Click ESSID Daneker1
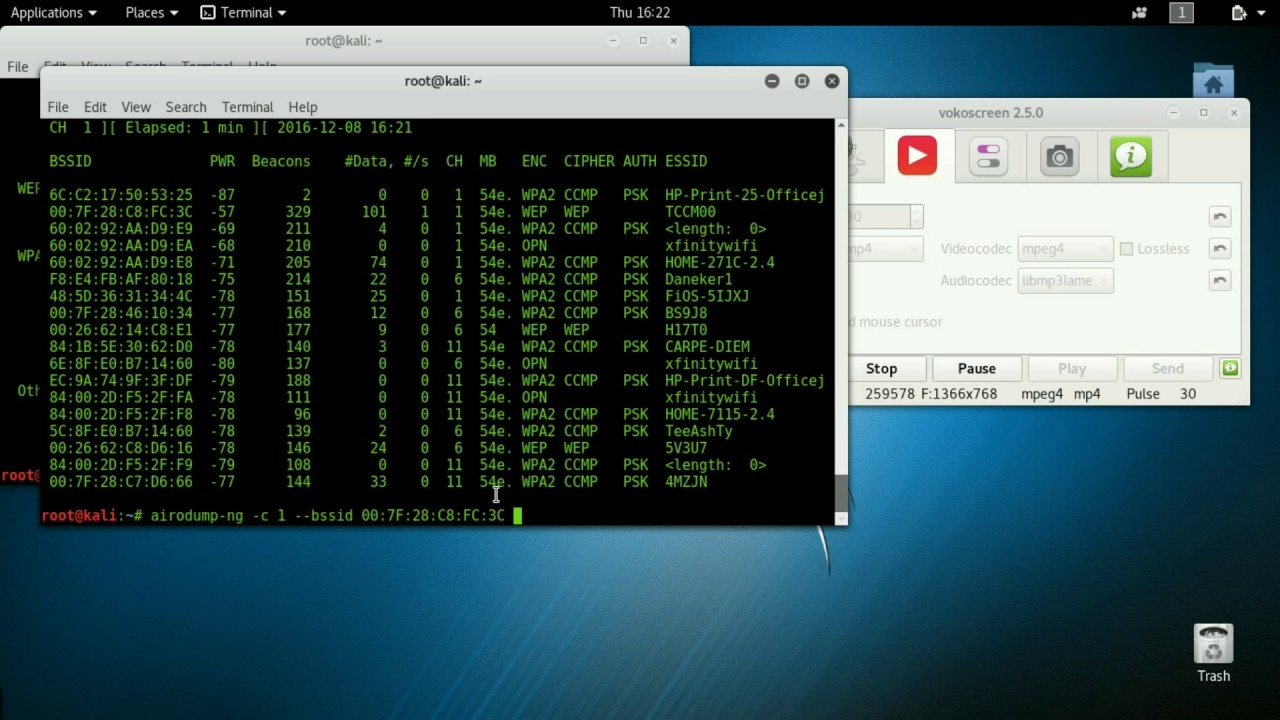The width and height of the screenshot is (1280, 720). pyautogui.click(x=698, y=280)
